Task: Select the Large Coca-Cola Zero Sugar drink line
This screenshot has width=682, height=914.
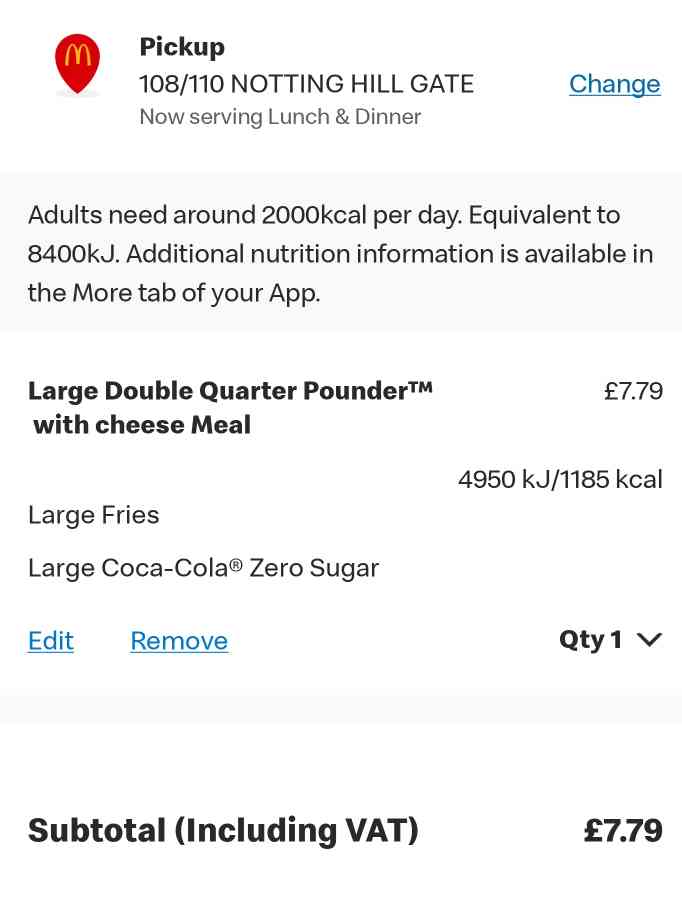Action: (203, 568)
